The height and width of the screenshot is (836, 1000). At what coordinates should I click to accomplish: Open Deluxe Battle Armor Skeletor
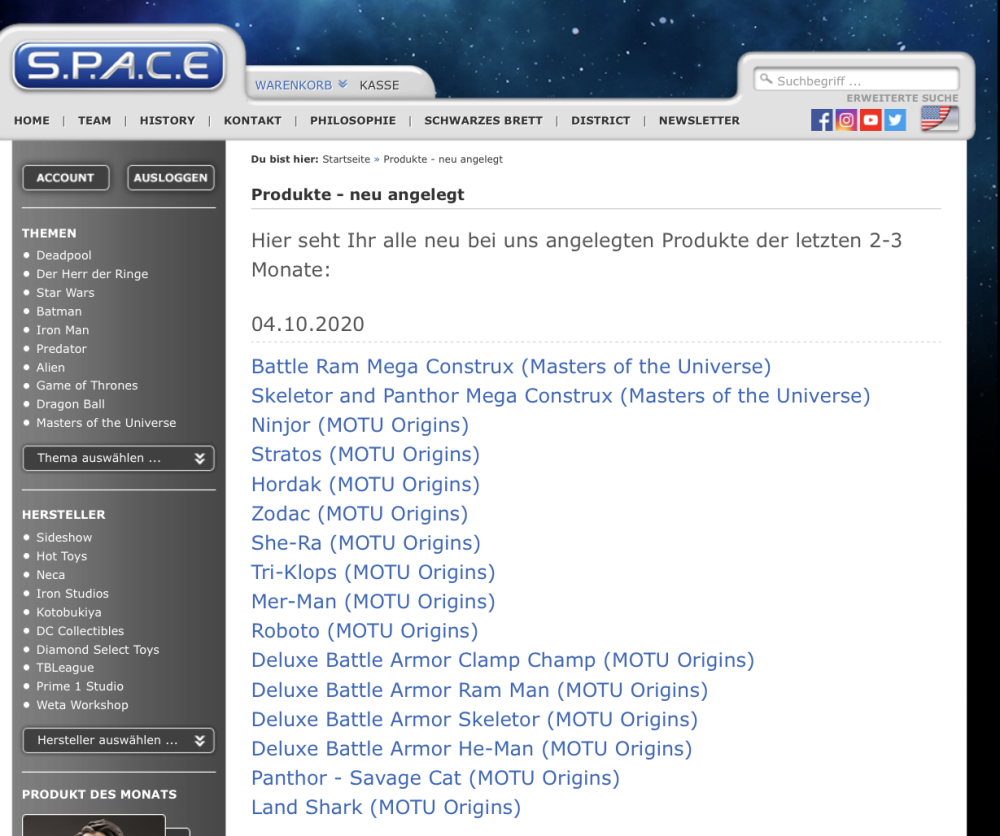point(474,720)
